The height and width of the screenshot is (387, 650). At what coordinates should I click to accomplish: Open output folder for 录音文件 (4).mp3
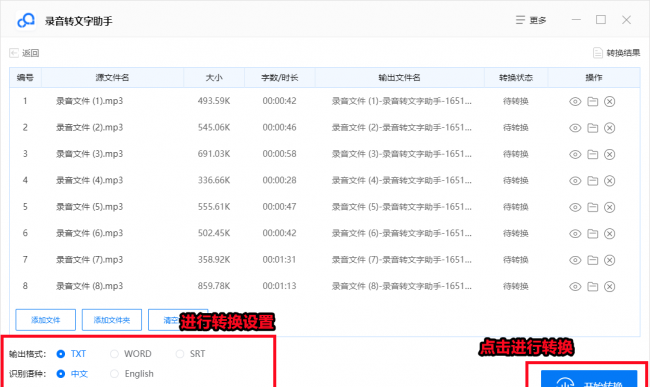pyautogui.click(x=592, y=181)
